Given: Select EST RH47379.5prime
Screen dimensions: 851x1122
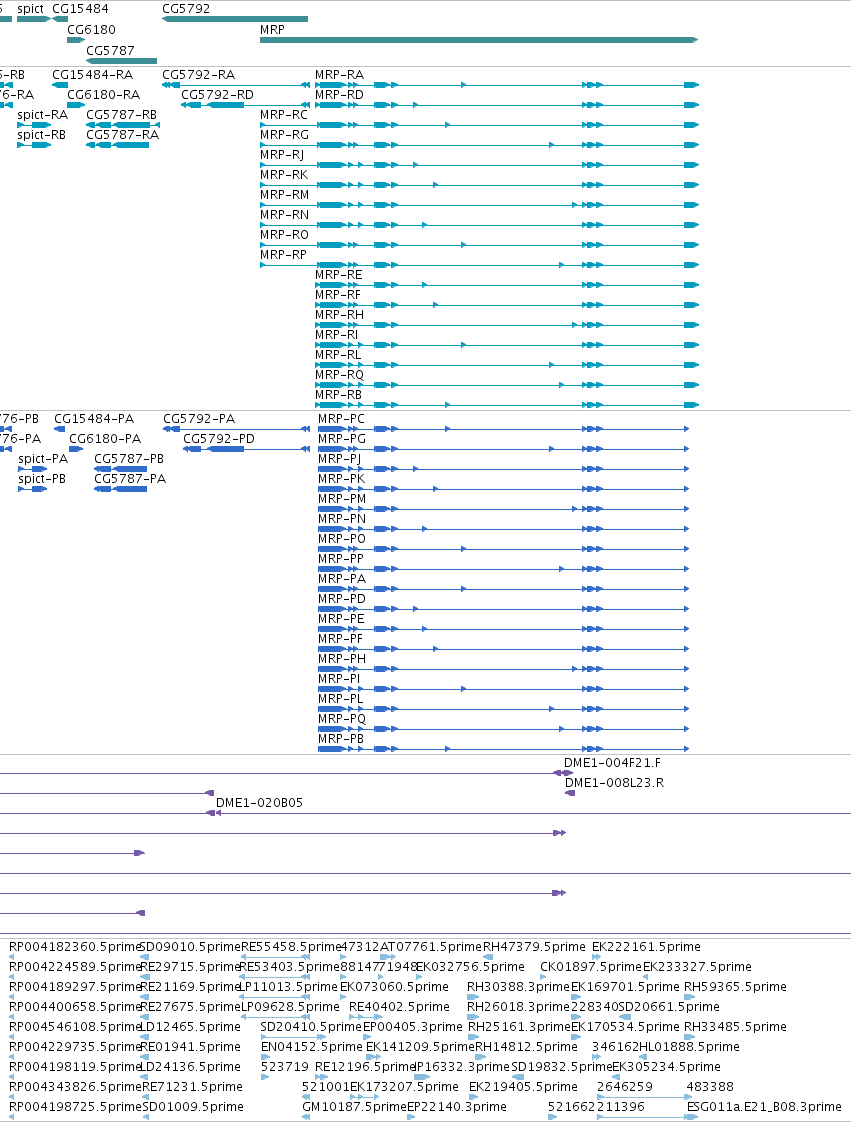Looking at the screenshot, I should 534,947.
